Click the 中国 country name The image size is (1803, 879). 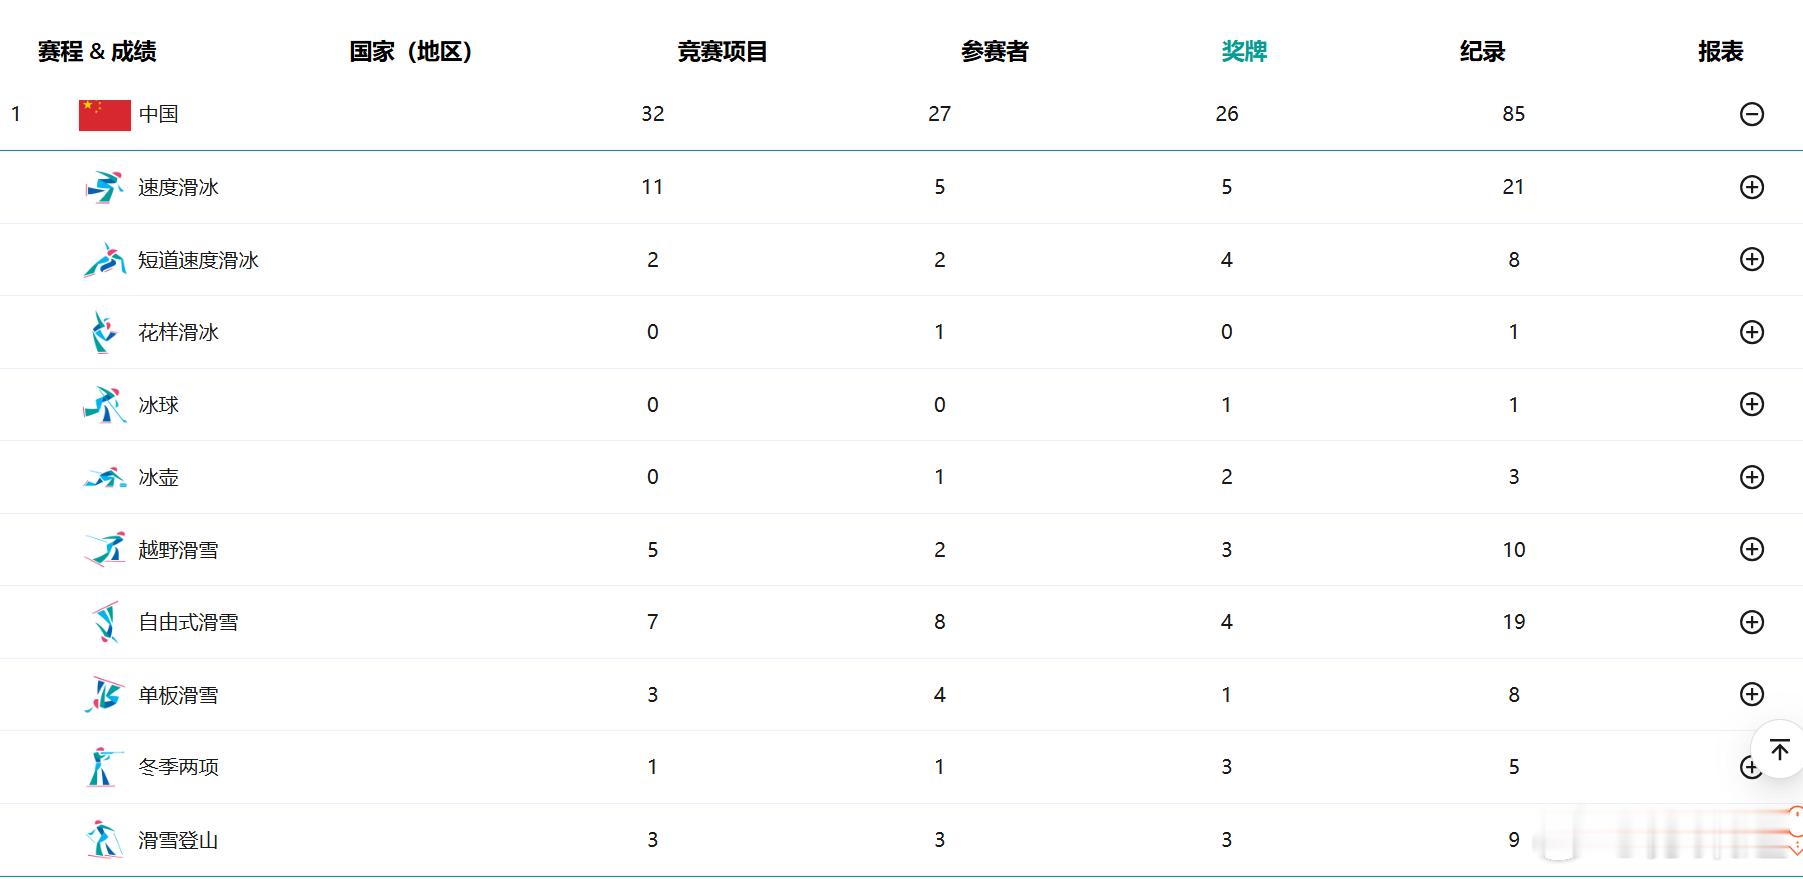point(159,114)
